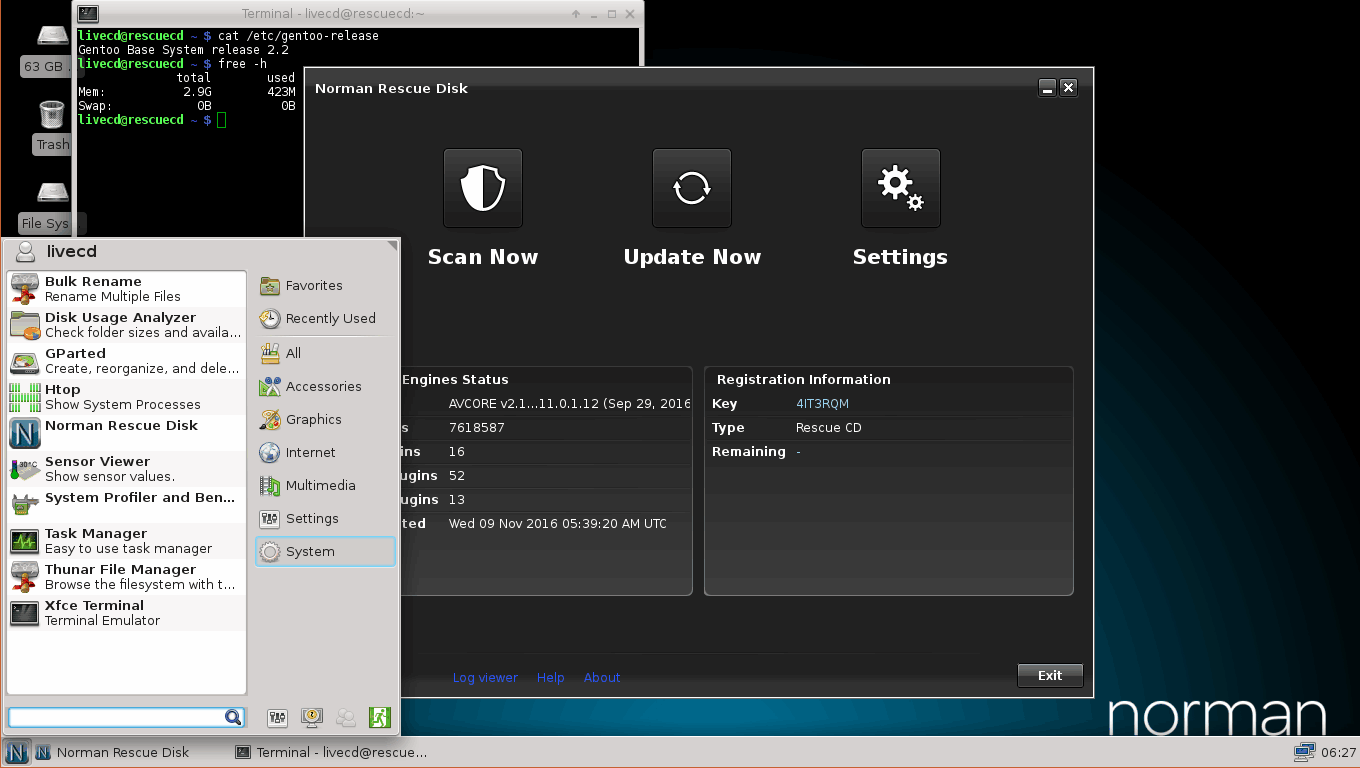Select the Favorites category
Screen dimensions: 1360x768
click(325, 286)
